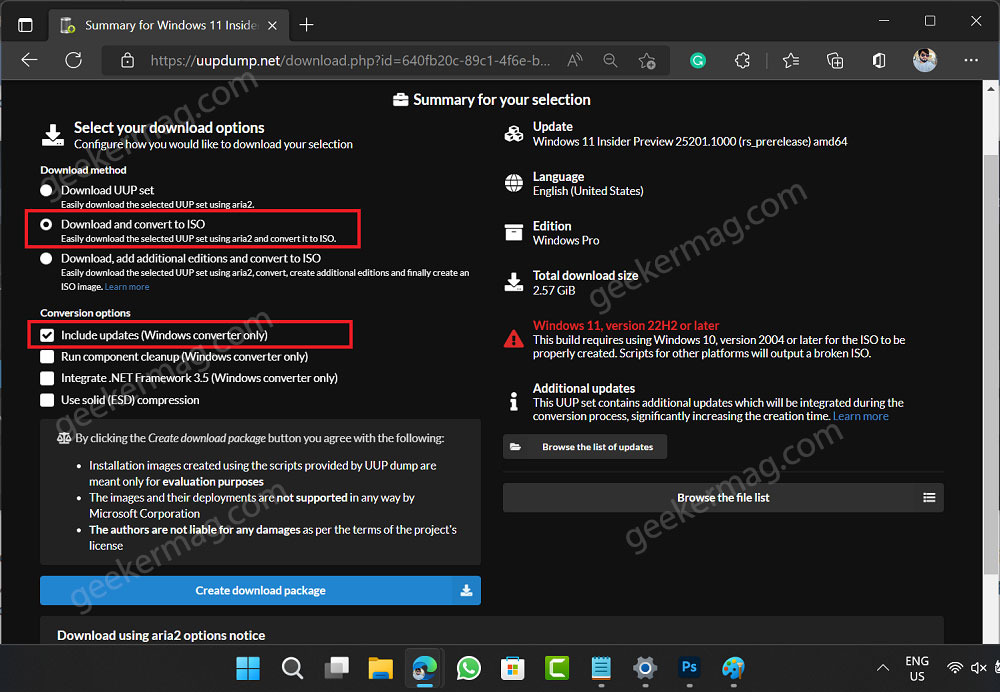Screen dimensions: 1000x692
Task: Switch the ENG US input language
Action: tap(916, 668)
